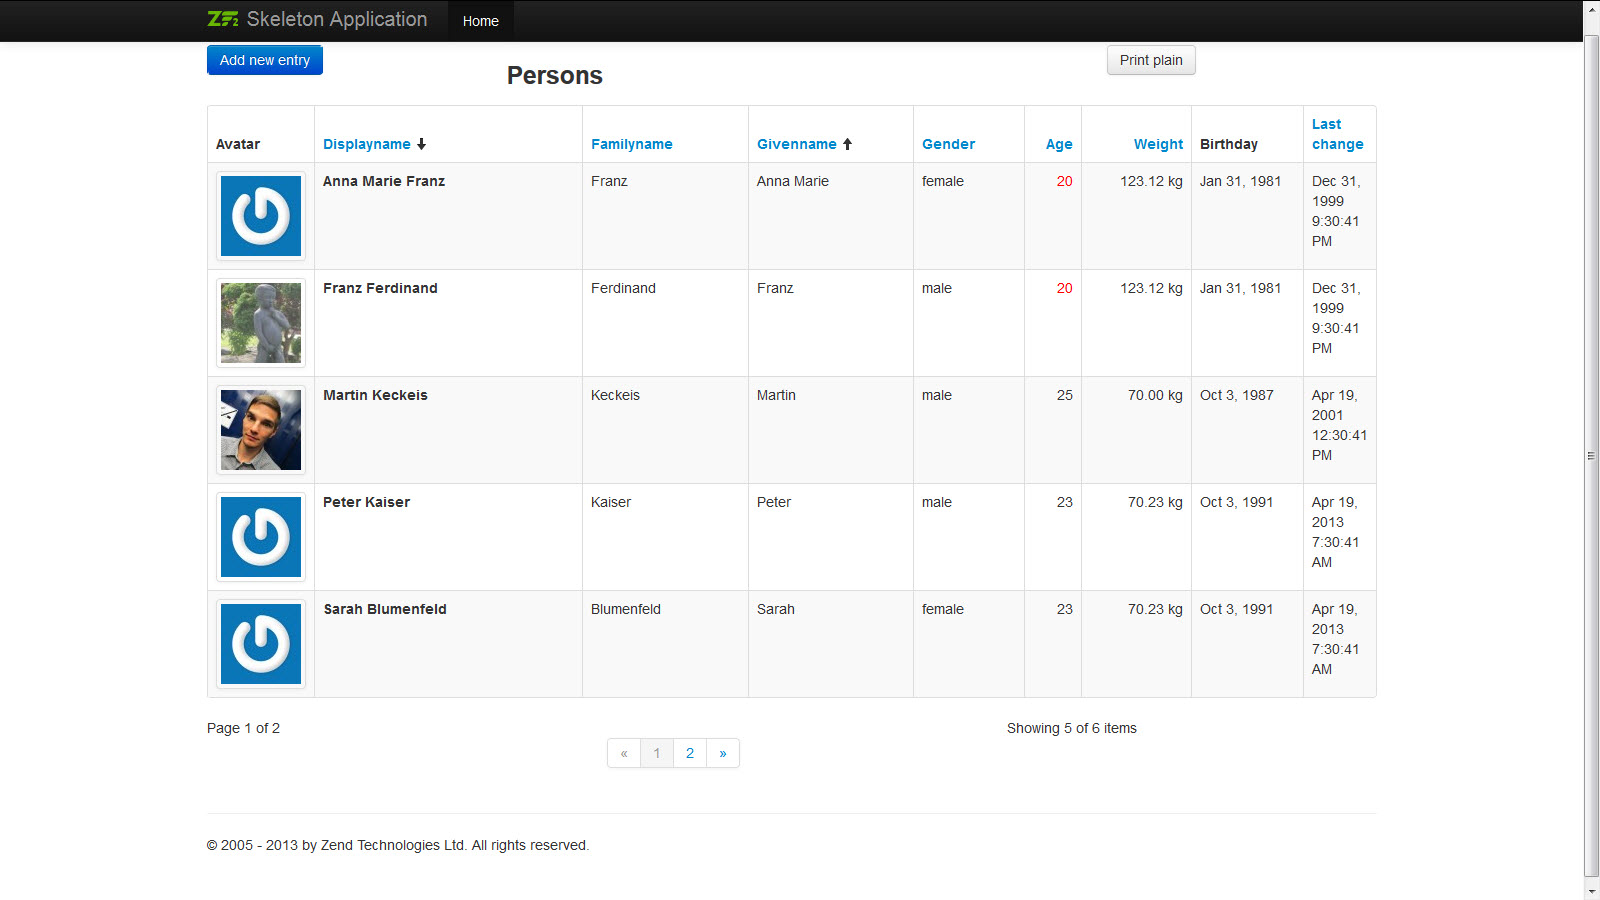Sort table by Familyname column
Screen dimensions: 1600x900
click(632, 144)
